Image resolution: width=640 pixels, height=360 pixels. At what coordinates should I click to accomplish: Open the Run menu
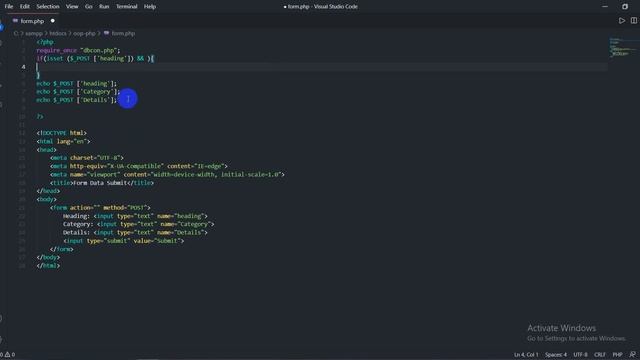coord(104,7)
